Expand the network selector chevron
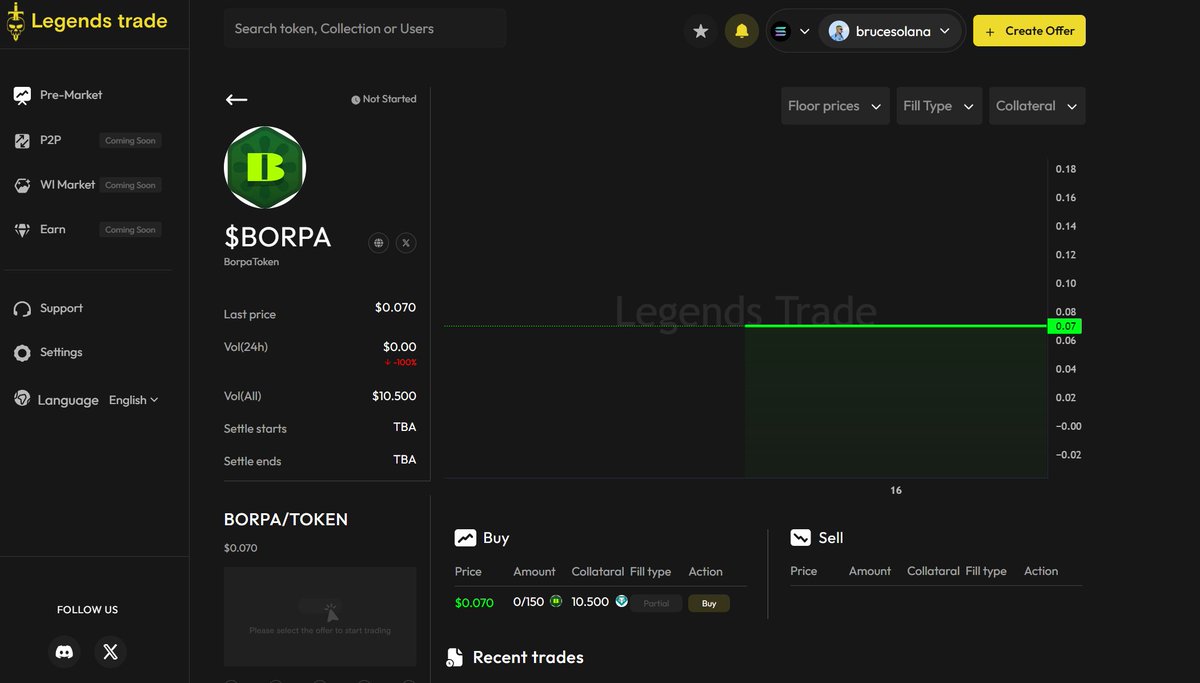The height and width of the screenshot is (683, 1200). (x=805, y=31)
